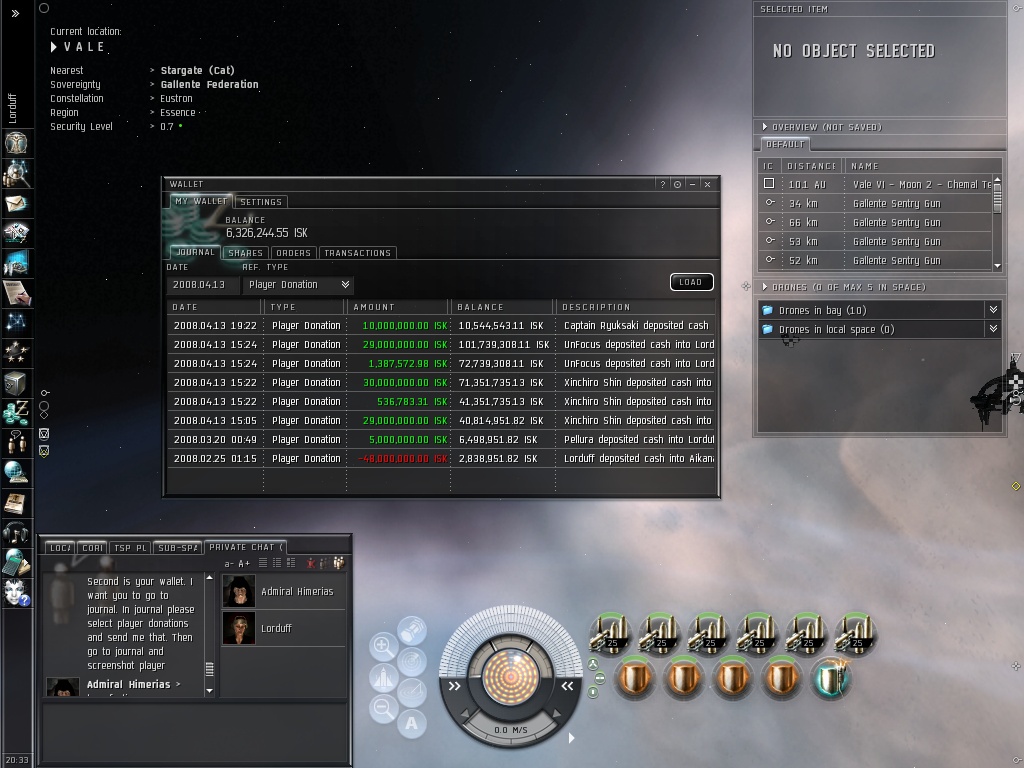Open the Orders tab in Wallet
Viewport: 1024px width, 768px height.
point(293,253)
